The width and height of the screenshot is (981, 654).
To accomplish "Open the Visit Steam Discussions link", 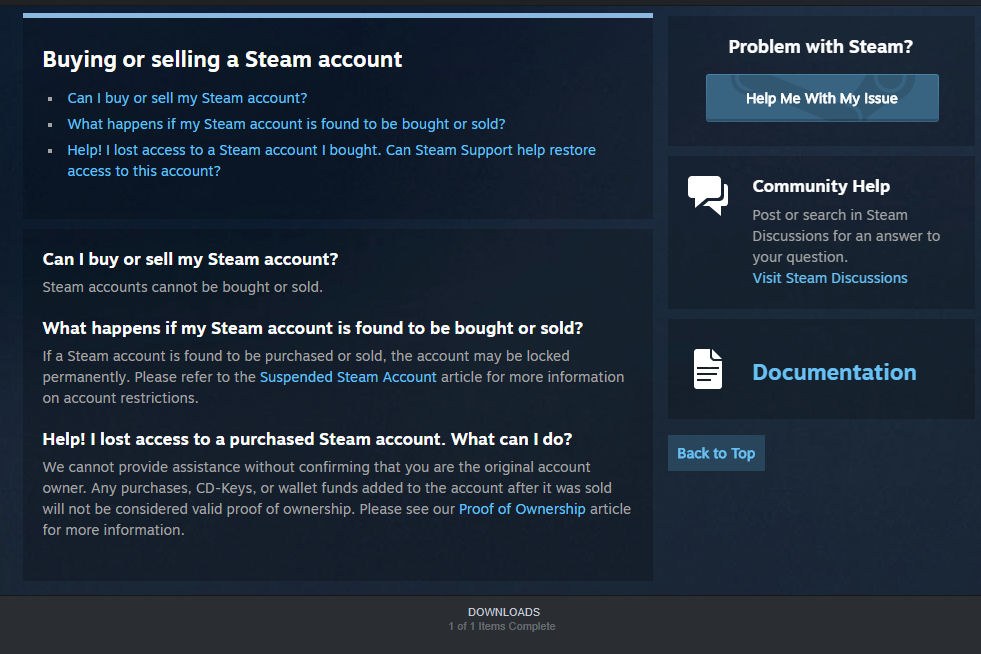I will click(829, 278).
